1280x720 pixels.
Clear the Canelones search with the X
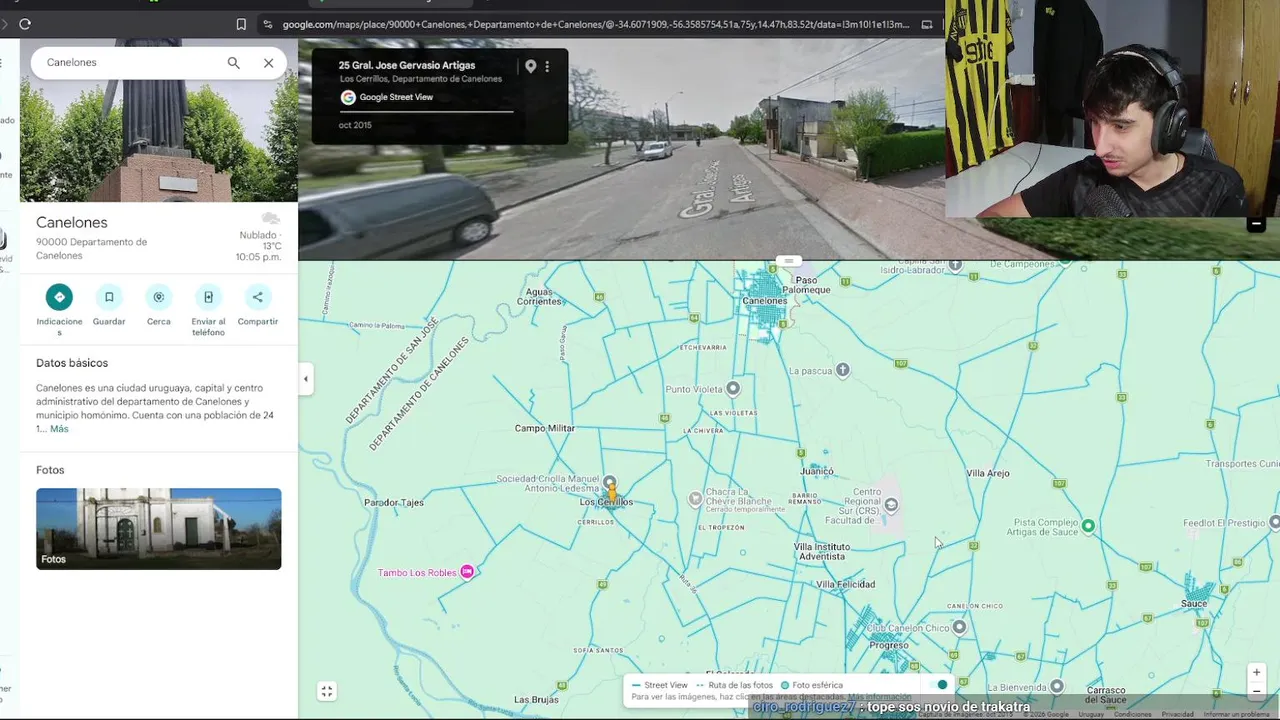[x=268, y=63]
